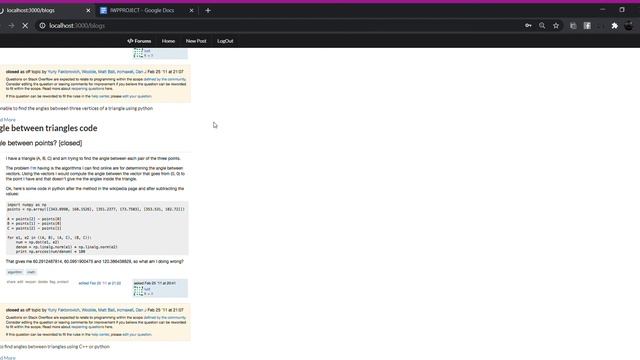The height and width of the screenshot is (360, 640).
Task: Open saved passwords key icon
Action: pos(528,25)
